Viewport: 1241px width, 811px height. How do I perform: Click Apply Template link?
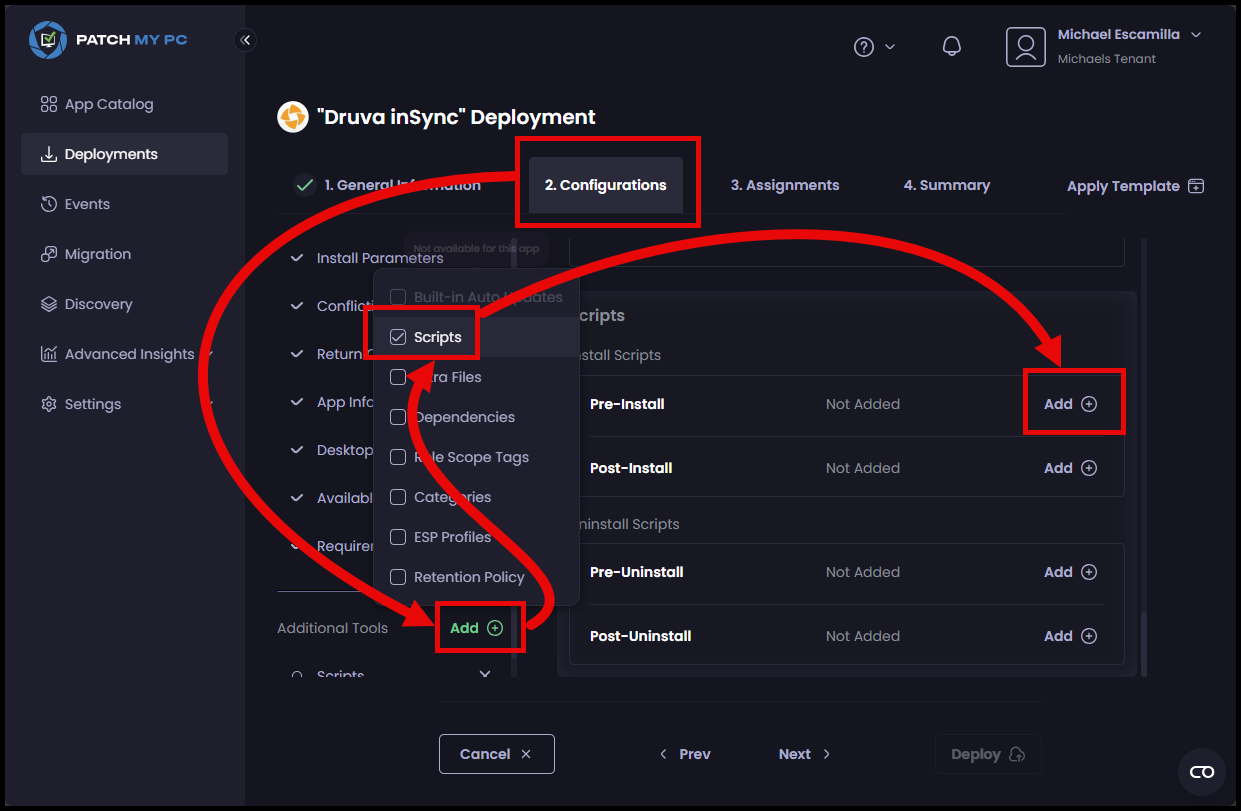point(1136,186)
